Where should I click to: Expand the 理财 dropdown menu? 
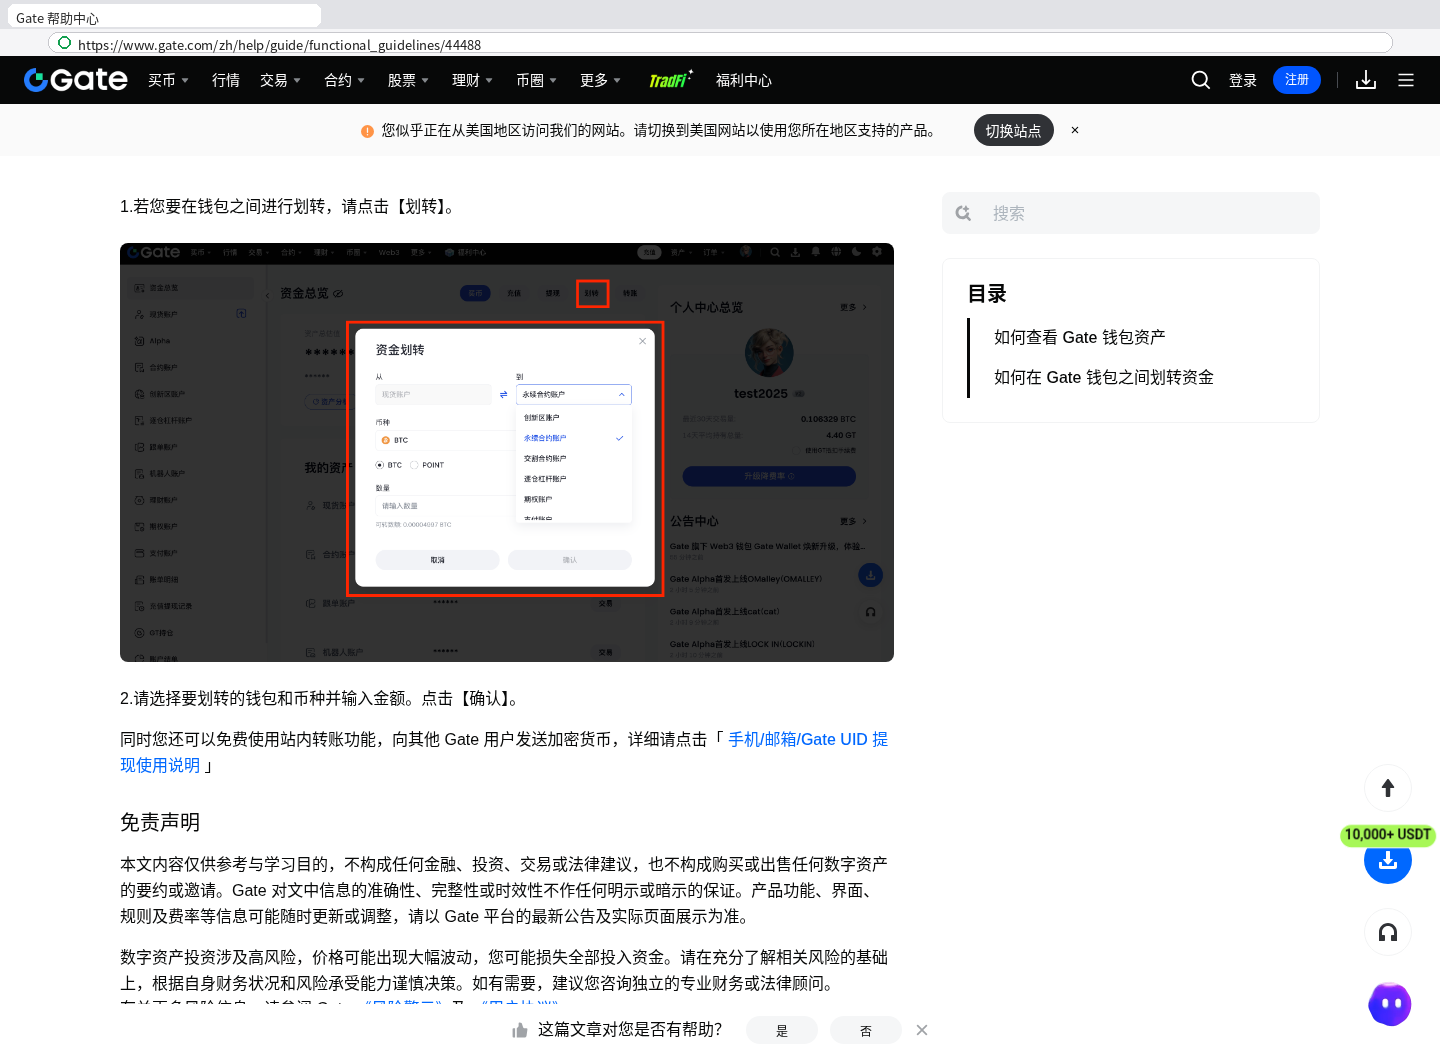coord(472,80)
